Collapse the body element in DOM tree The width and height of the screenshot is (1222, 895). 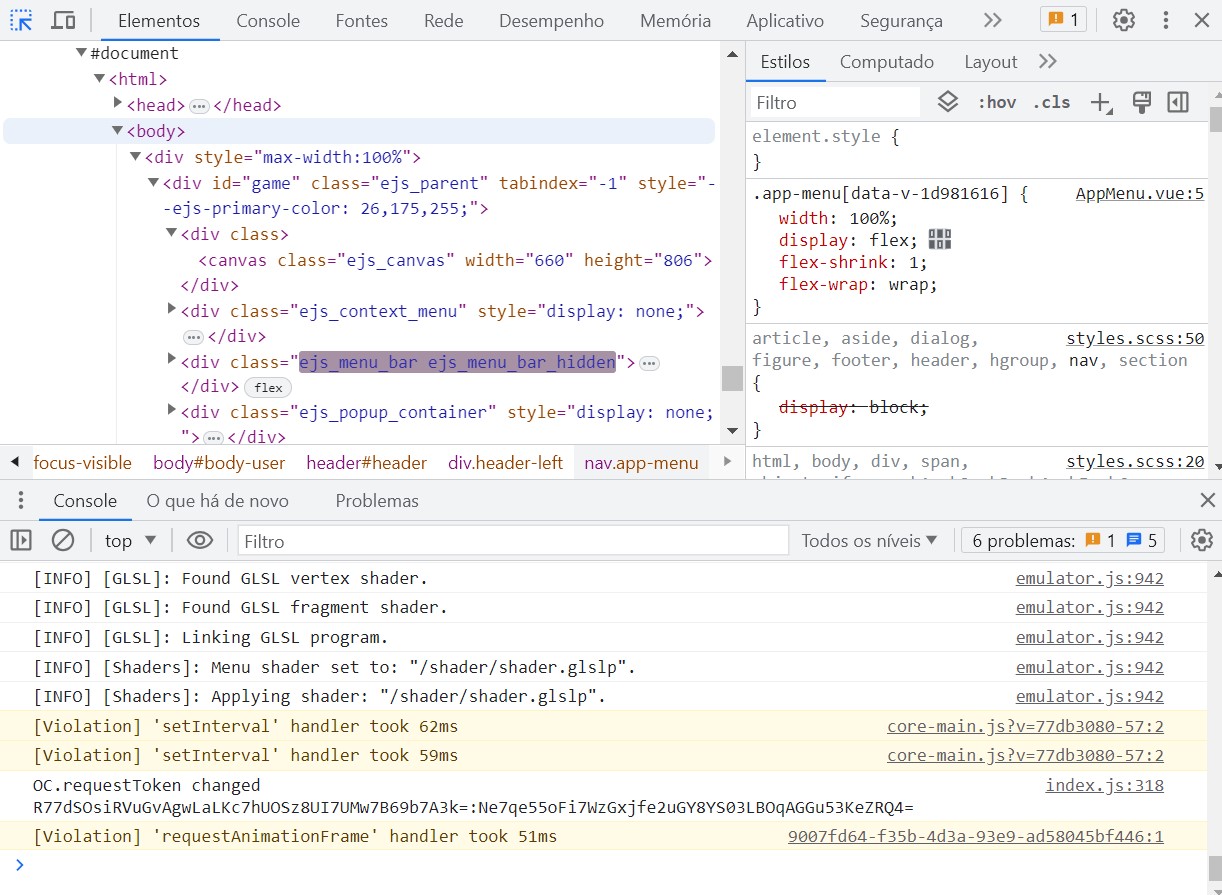coord(118,130)
